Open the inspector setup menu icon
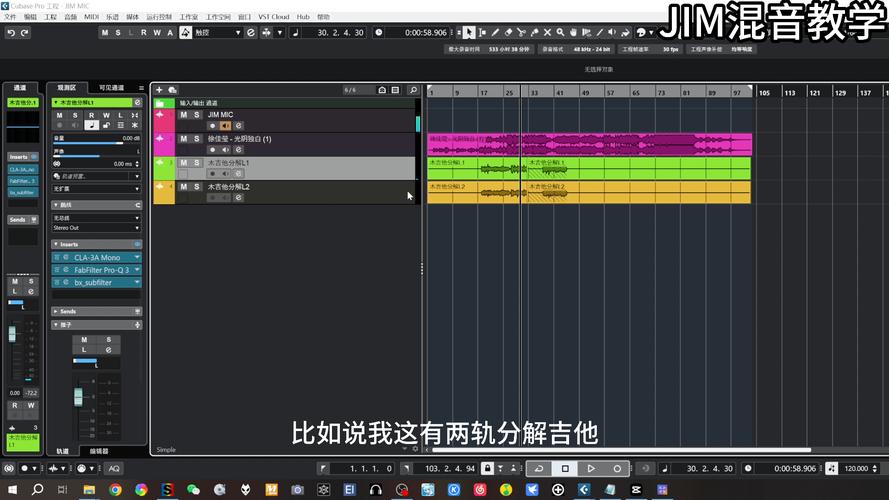889x500 pixels. tap(141, 88)
